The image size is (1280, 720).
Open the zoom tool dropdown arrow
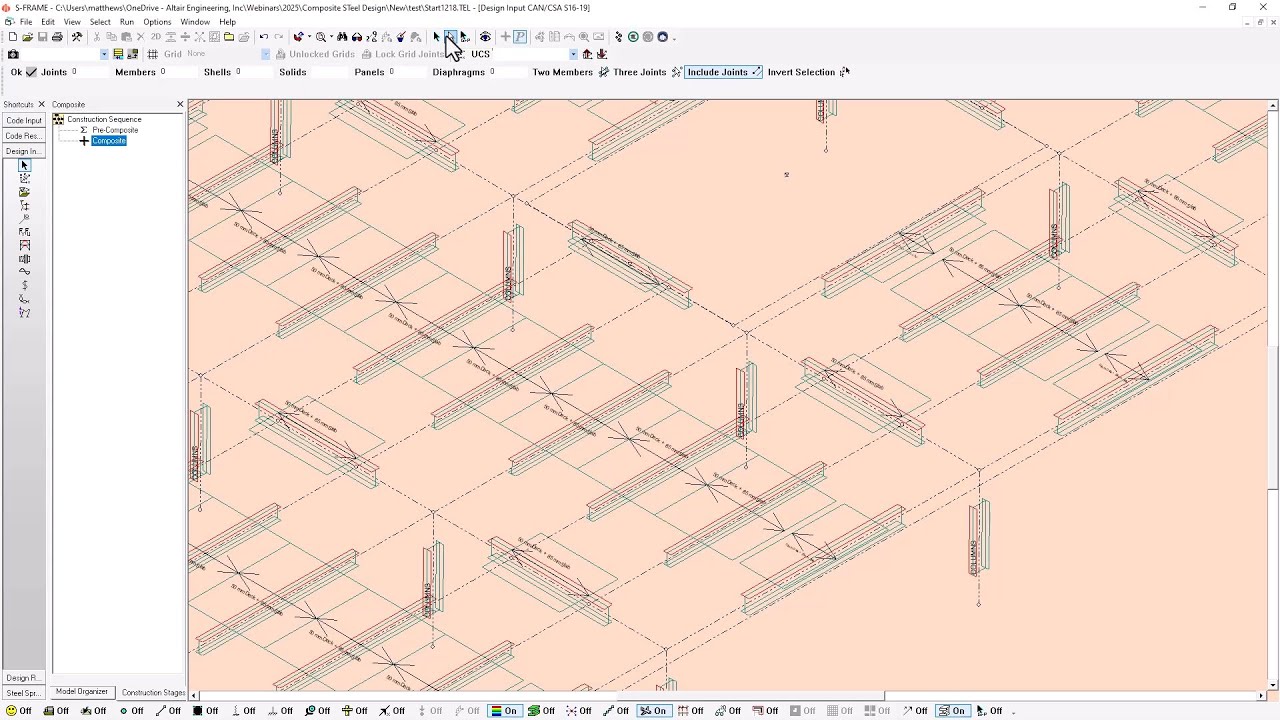coord(330,37)
